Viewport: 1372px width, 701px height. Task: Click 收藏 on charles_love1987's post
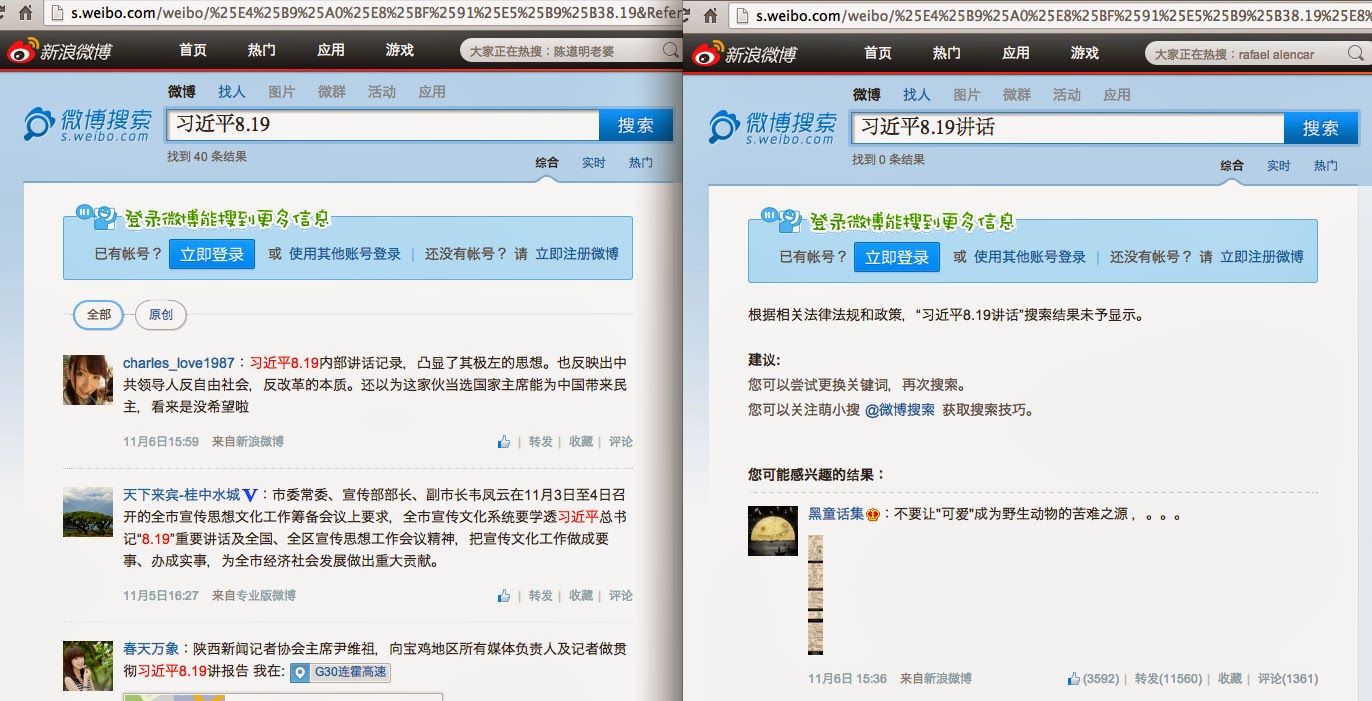pos(581,442)
